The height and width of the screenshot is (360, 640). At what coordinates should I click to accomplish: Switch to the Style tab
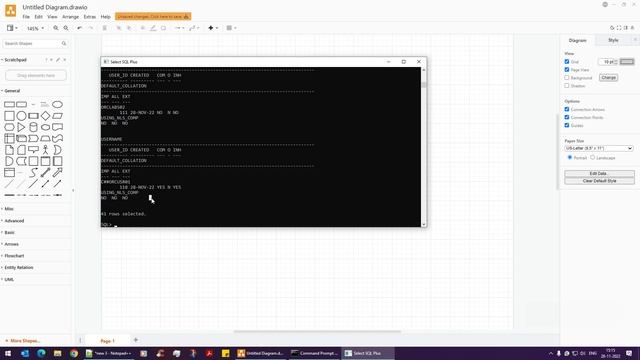(x=613, y=40)
